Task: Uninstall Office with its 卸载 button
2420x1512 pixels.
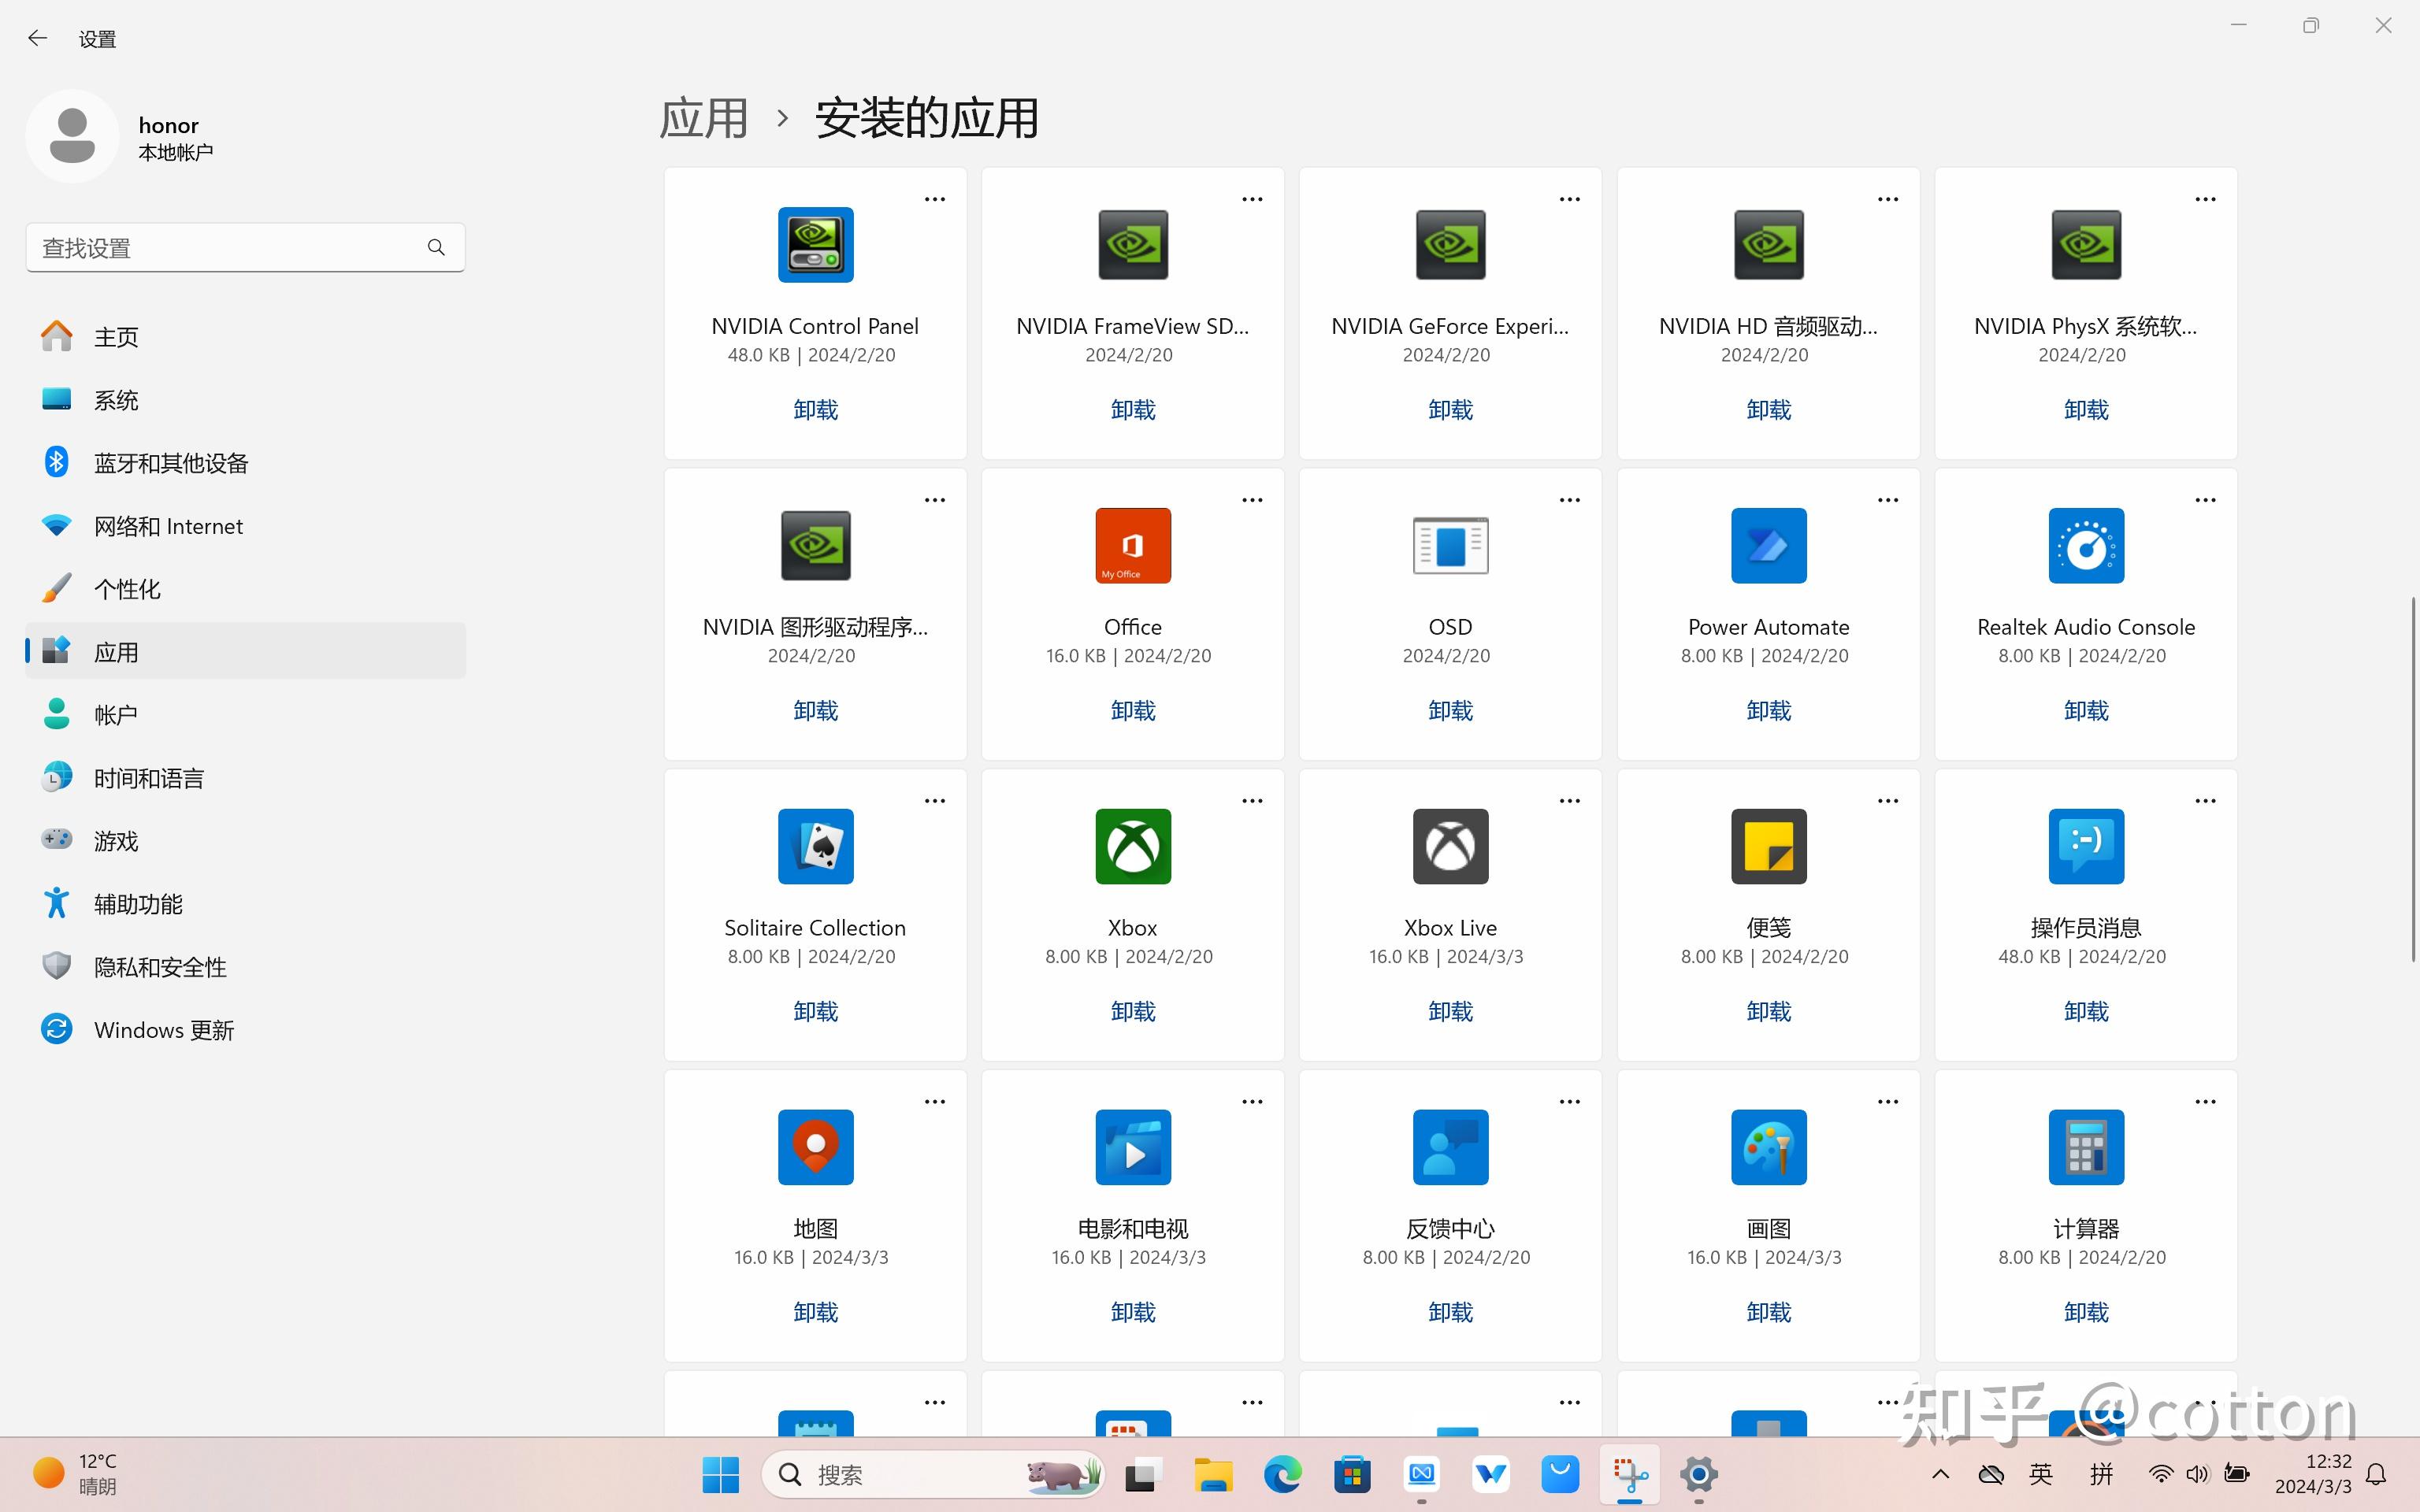Action: (x=1133, y=711)
